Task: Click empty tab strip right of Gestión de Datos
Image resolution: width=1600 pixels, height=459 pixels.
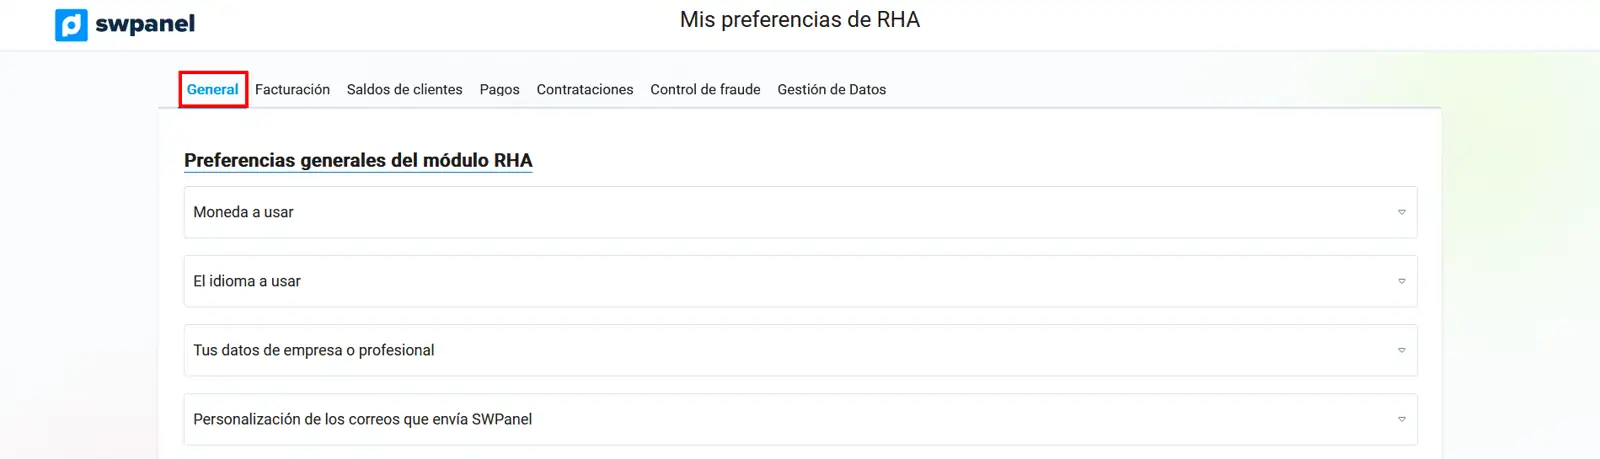Action: point(1150,89)
